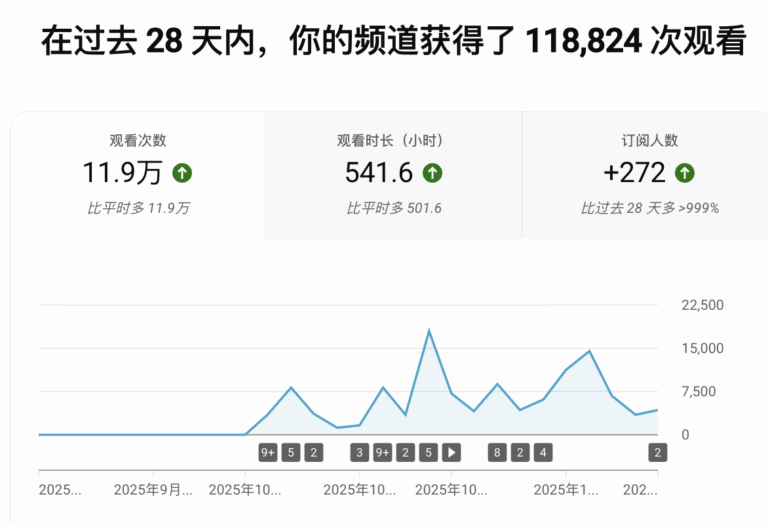Click green up arrow beside +272
Viewport: 768px width, 524px height.
coord(684,173)
